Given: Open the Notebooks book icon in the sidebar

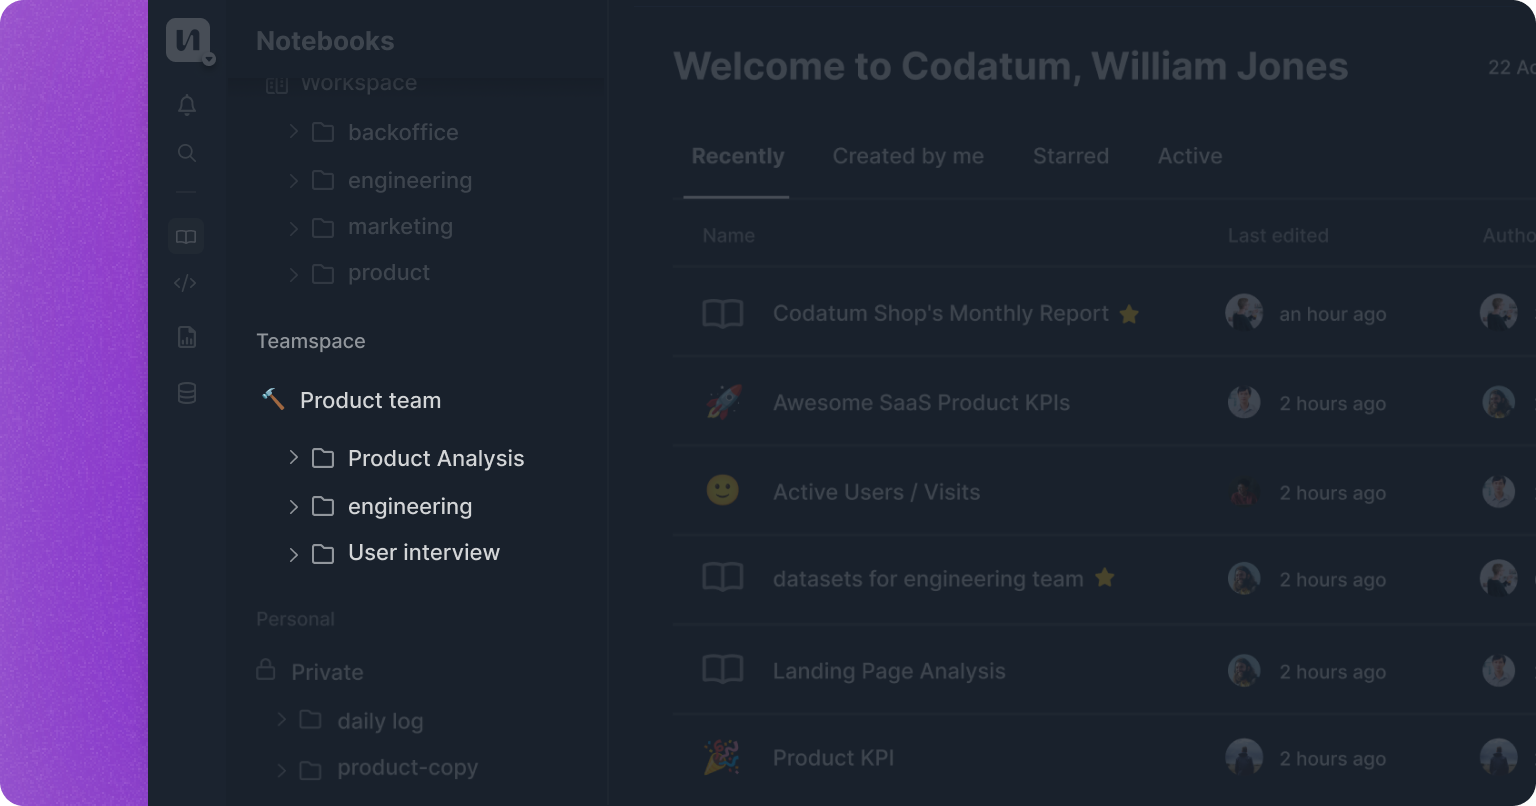Looking at the screenshot, I should pos(186,237).
